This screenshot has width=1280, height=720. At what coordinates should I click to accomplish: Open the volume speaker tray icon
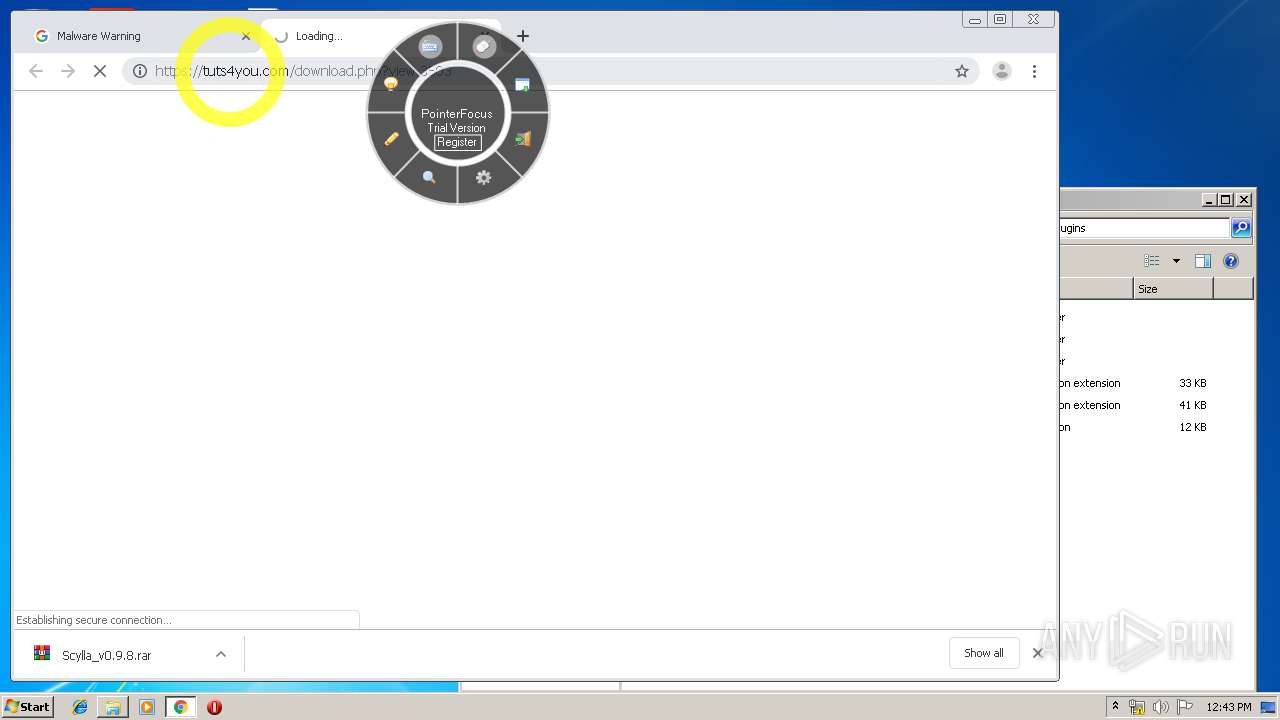click(1161, 706)
